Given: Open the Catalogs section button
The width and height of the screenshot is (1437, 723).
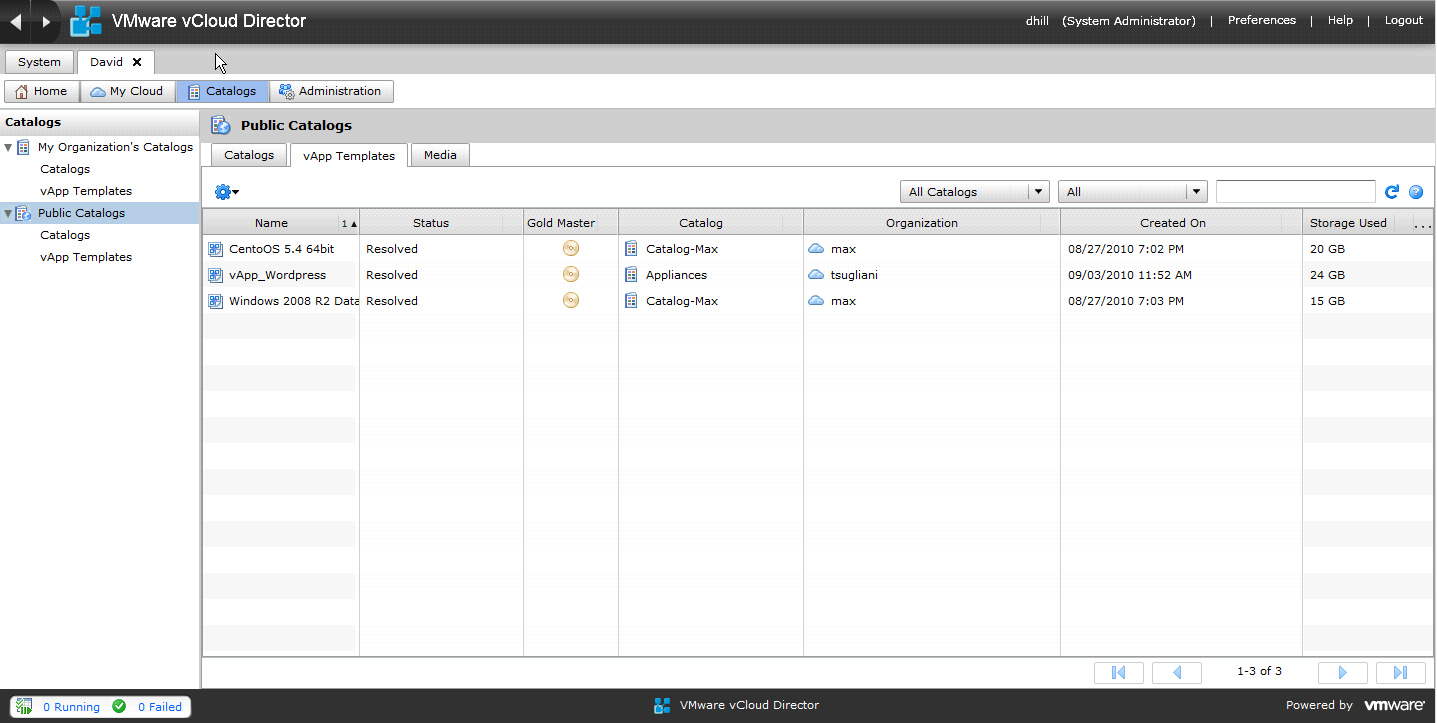Looking at the screenshot, I should [222, 91].
